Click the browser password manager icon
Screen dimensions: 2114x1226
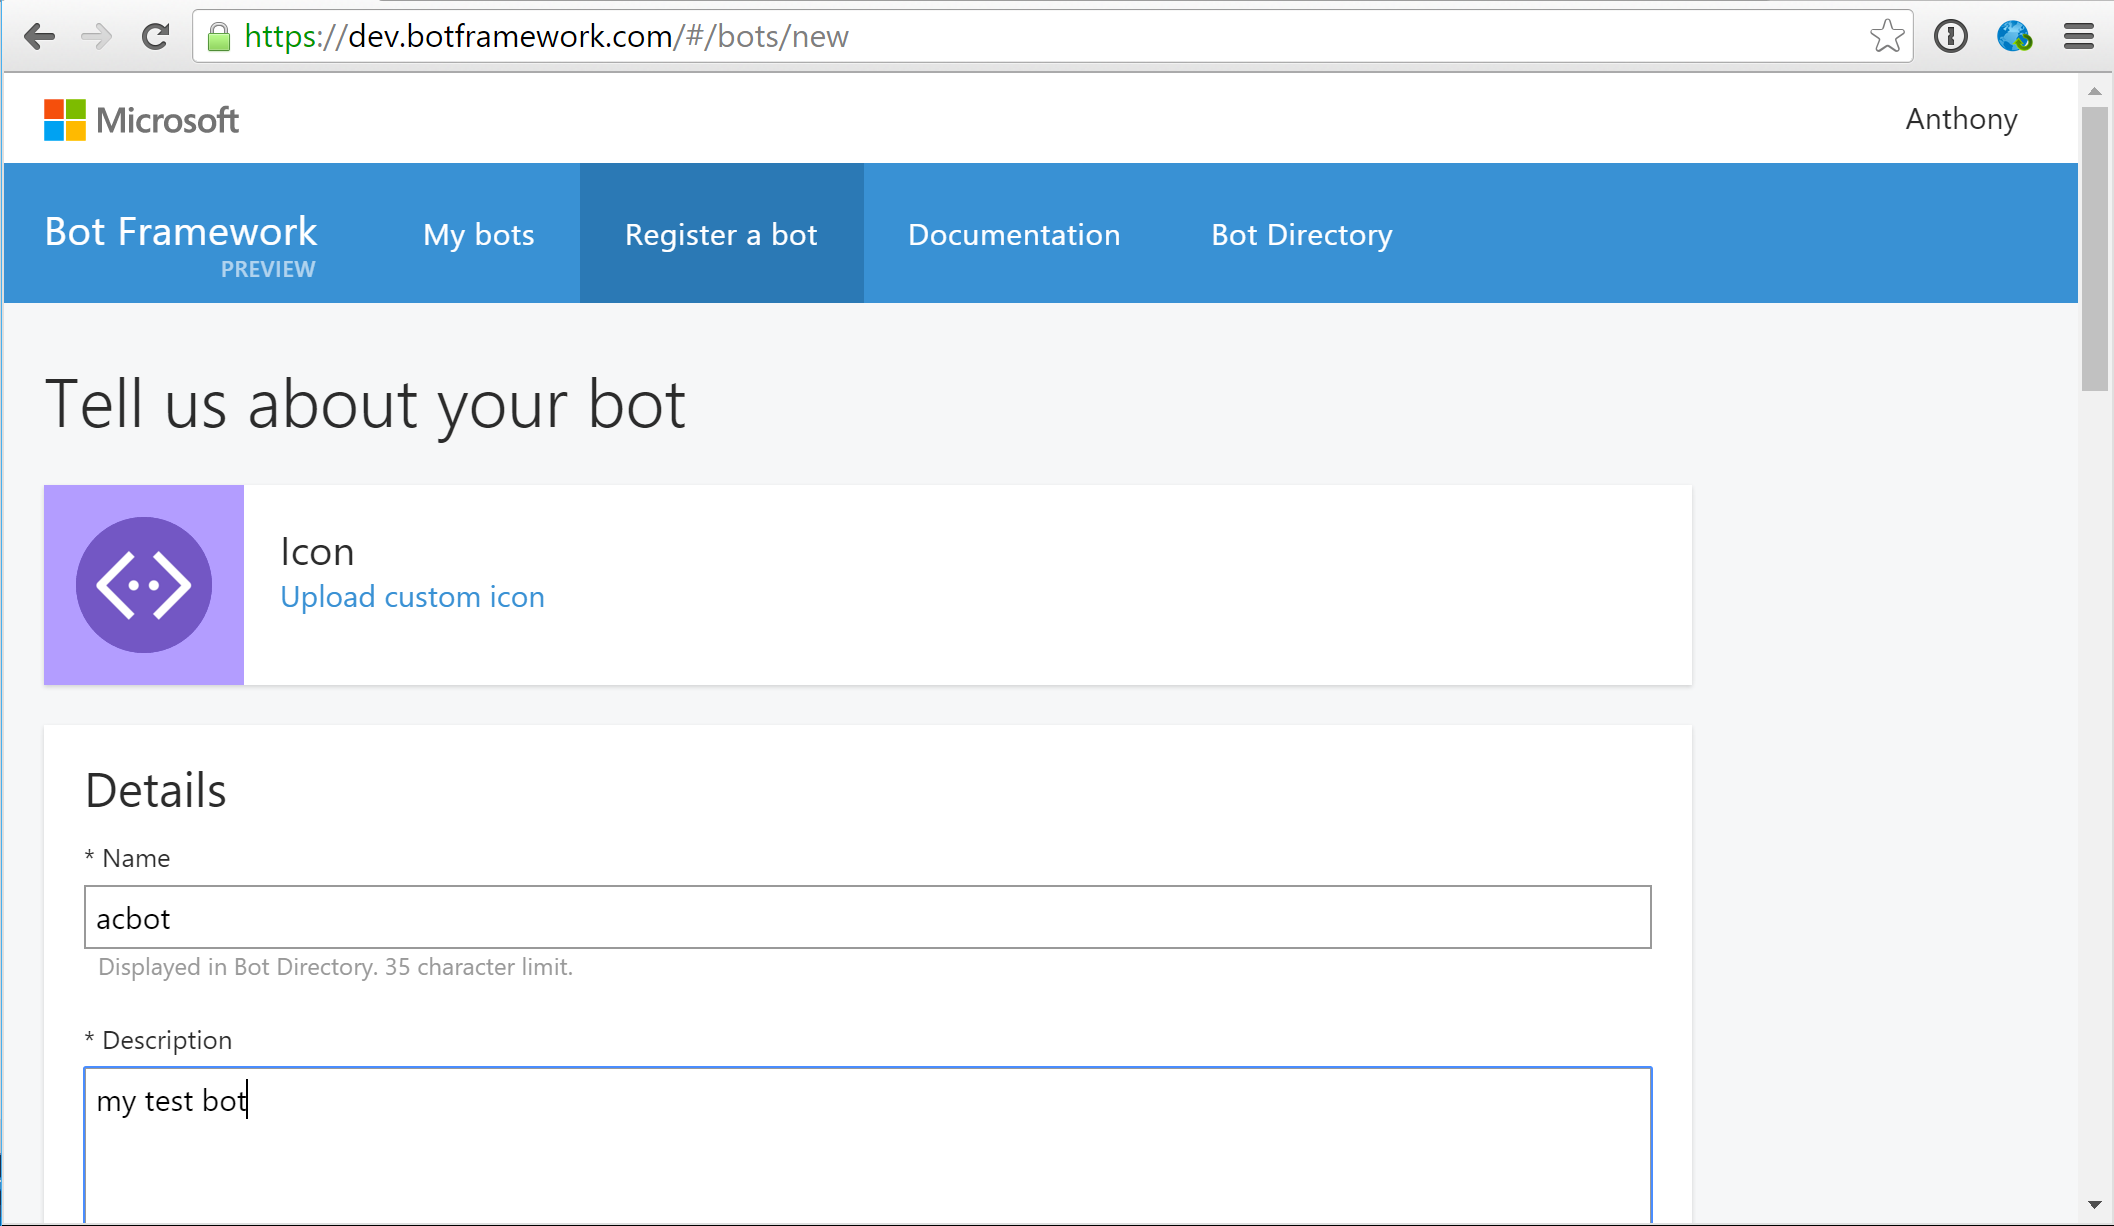(x=1954, y=36)
